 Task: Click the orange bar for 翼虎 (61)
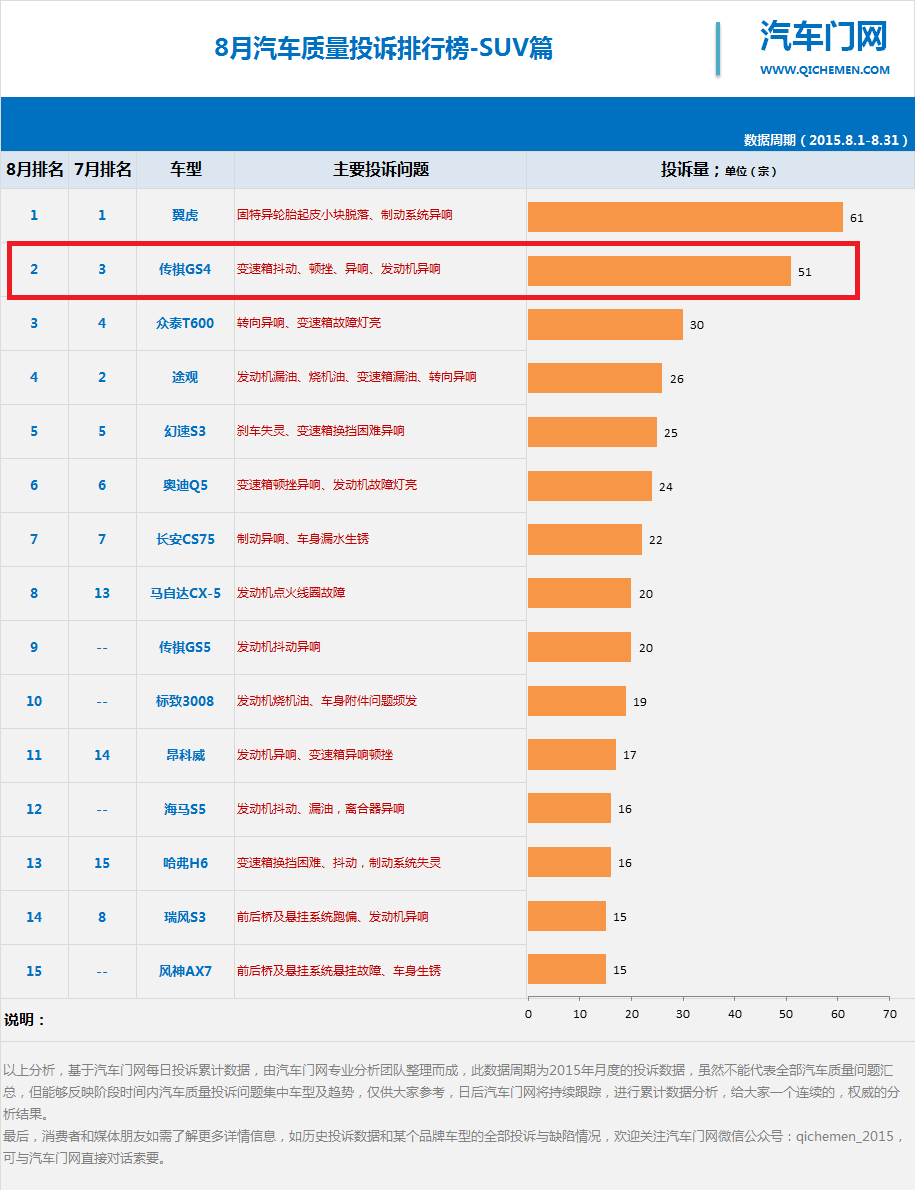click(685, 217)
